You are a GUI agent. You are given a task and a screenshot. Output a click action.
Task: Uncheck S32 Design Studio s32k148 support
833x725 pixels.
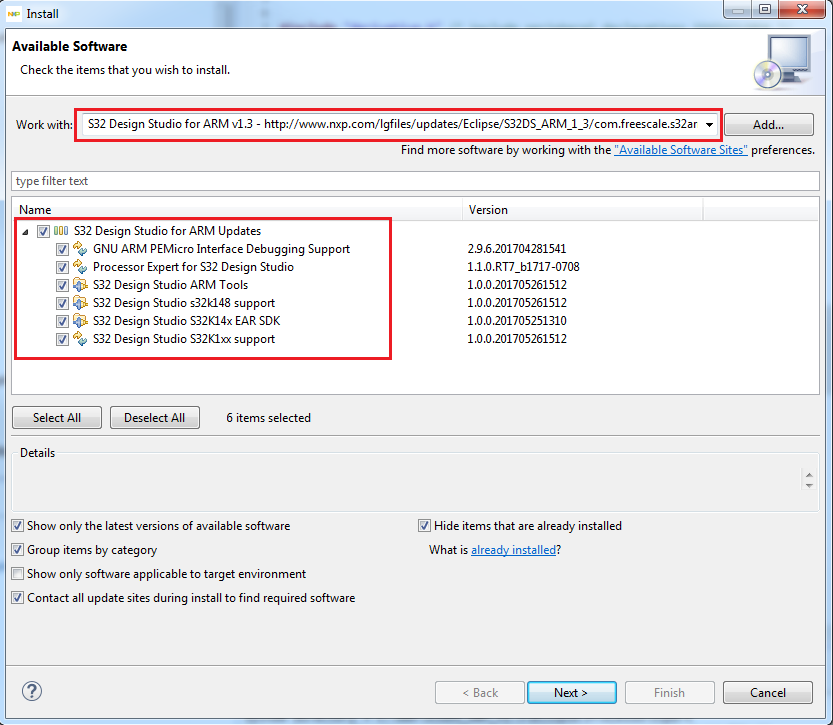pyautogui.click(x=62, y=303)
